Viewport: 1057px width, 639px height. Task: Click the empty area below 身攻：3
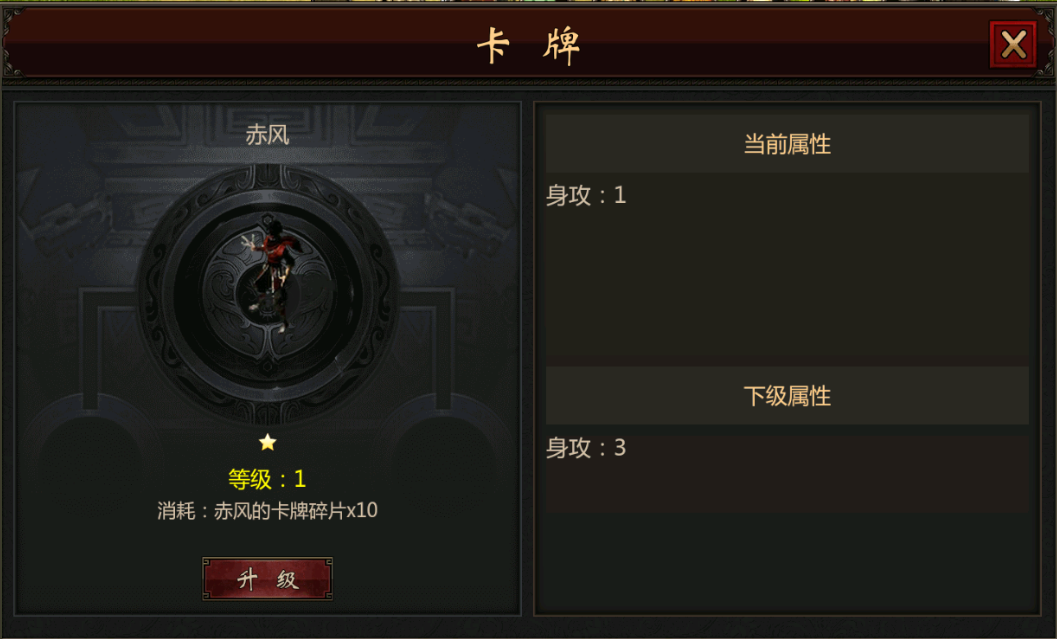click(x=787, y=563)
